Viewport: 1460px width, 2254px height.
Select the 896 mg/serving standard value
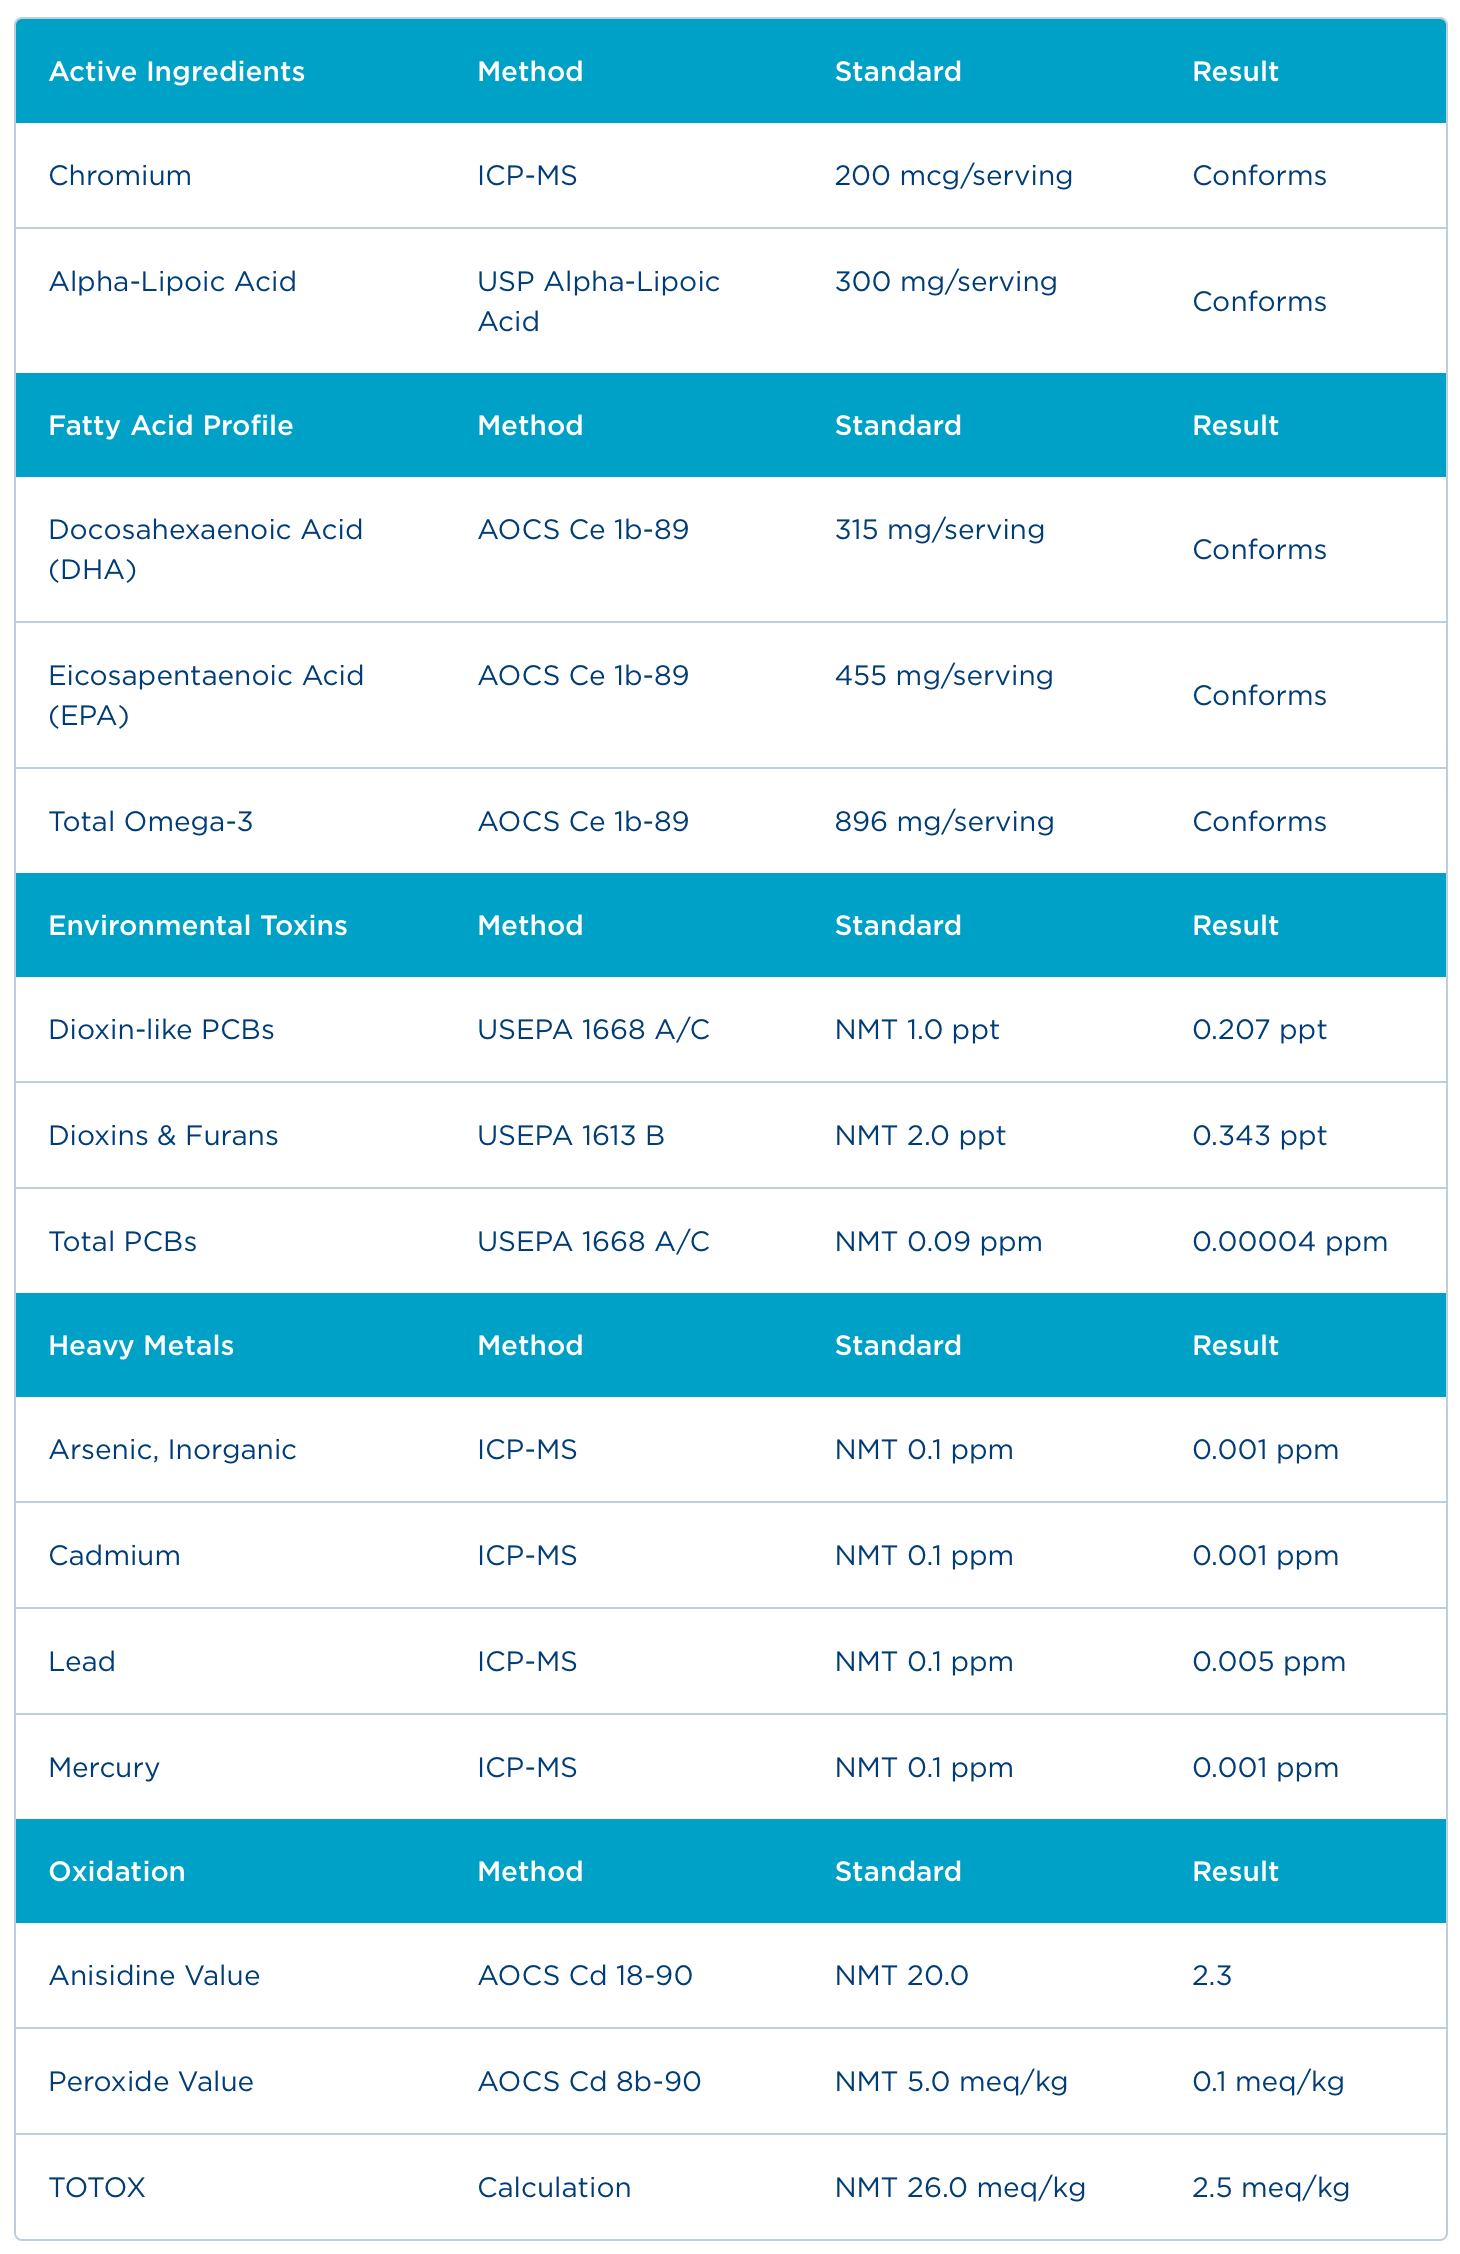[x=944, y=822]
